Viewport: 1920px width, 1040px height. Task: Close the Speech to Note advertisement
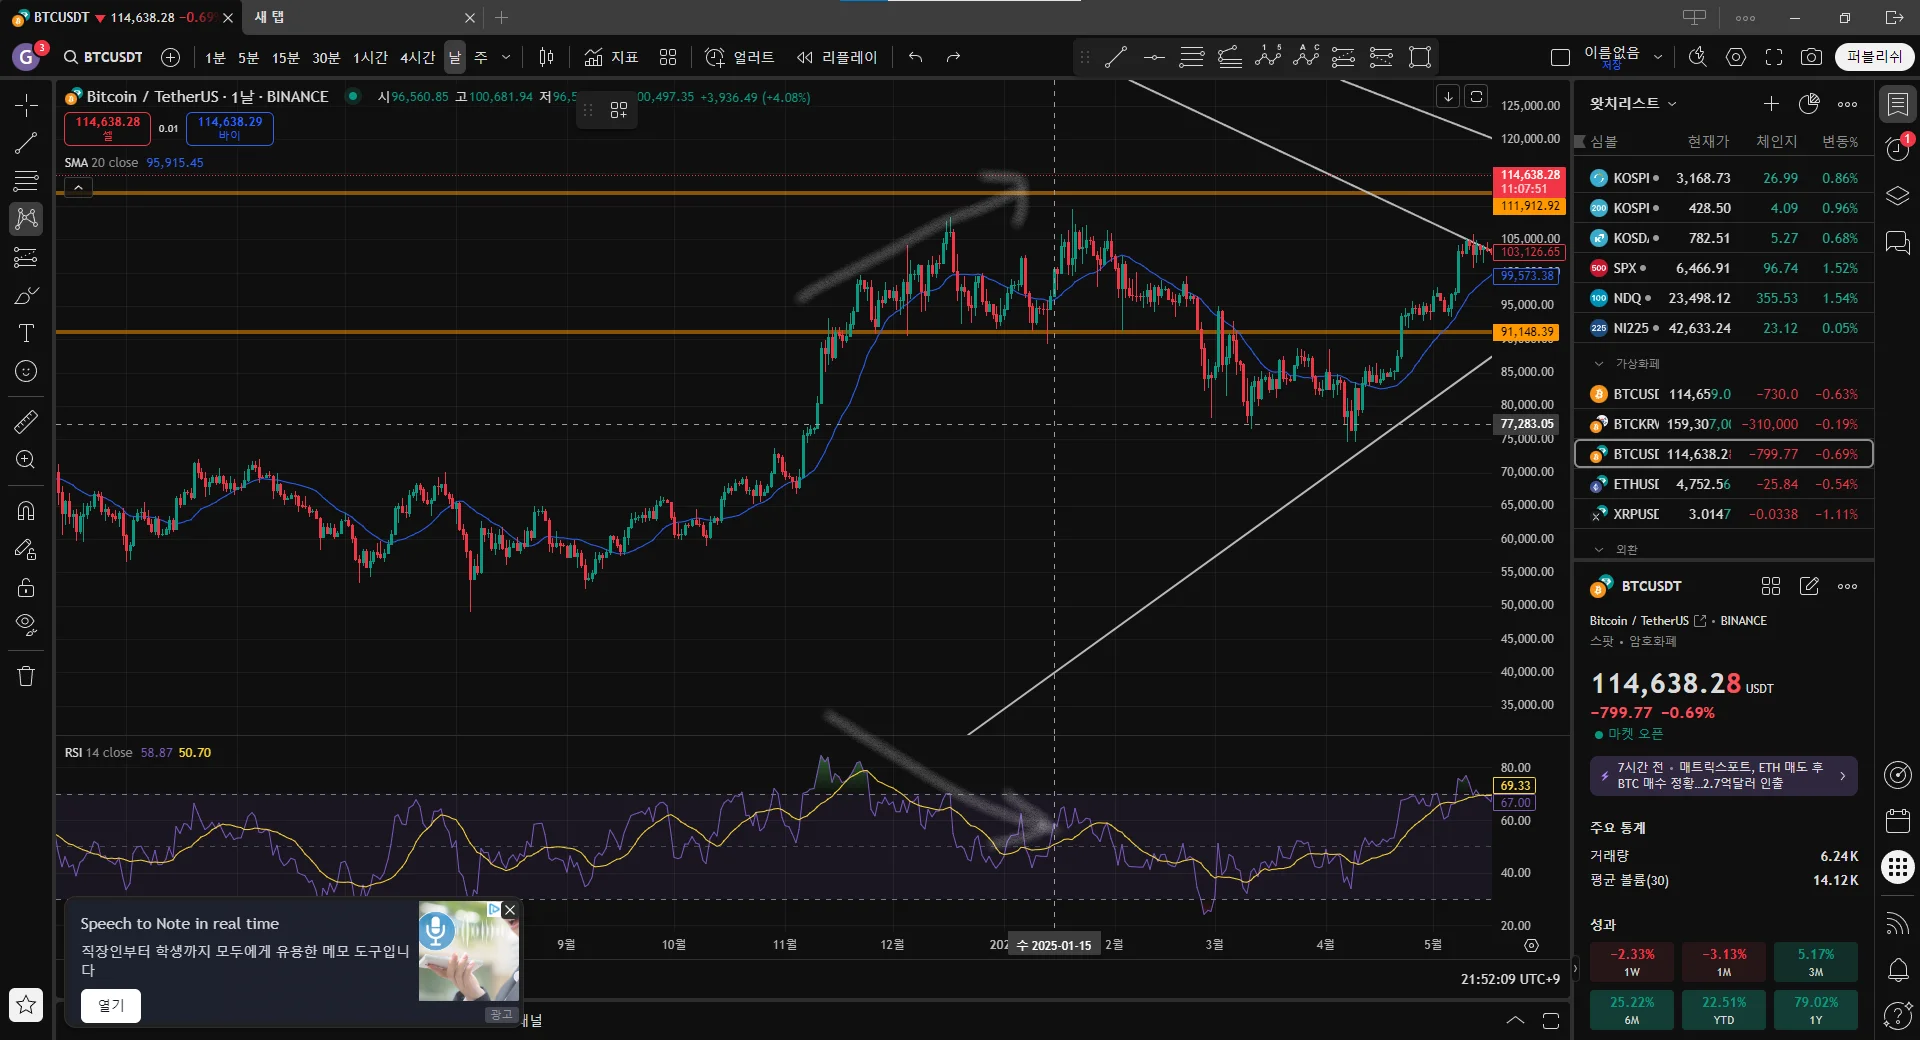tap(510, 910)
